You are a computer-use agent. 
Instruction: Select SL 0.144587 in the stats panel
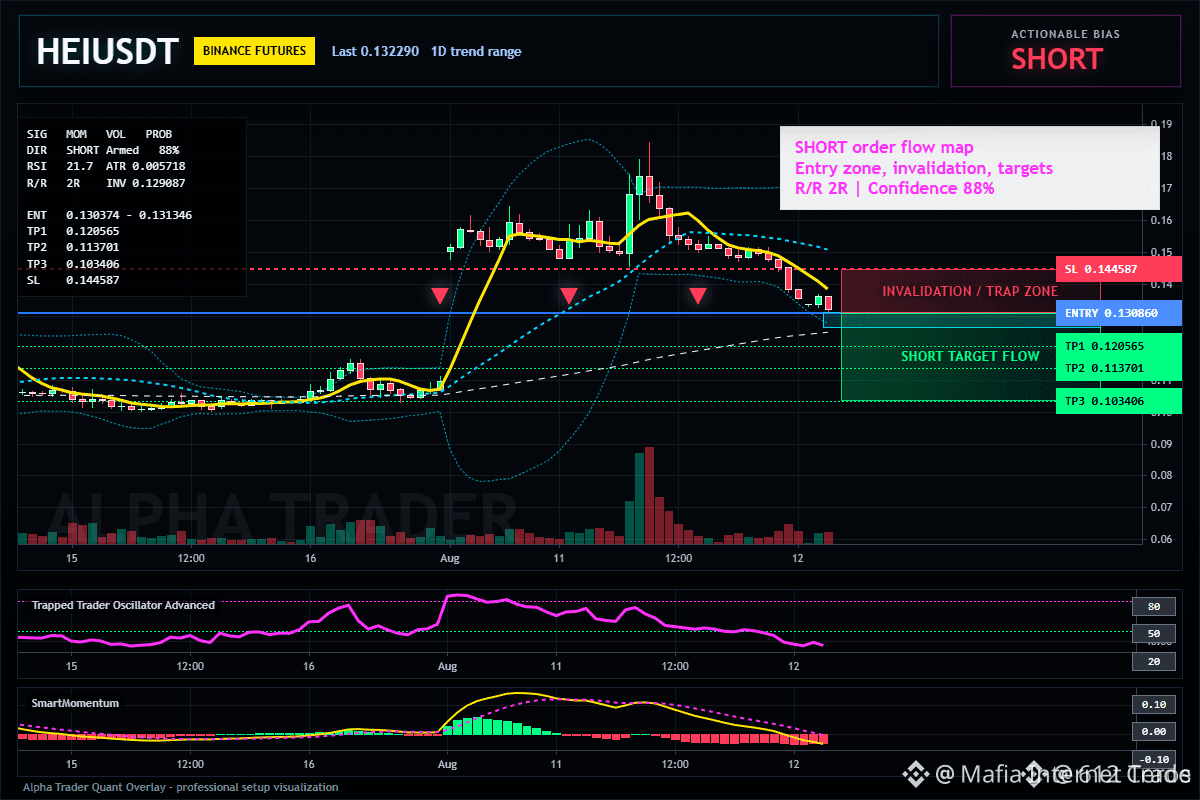click(73, 279)
